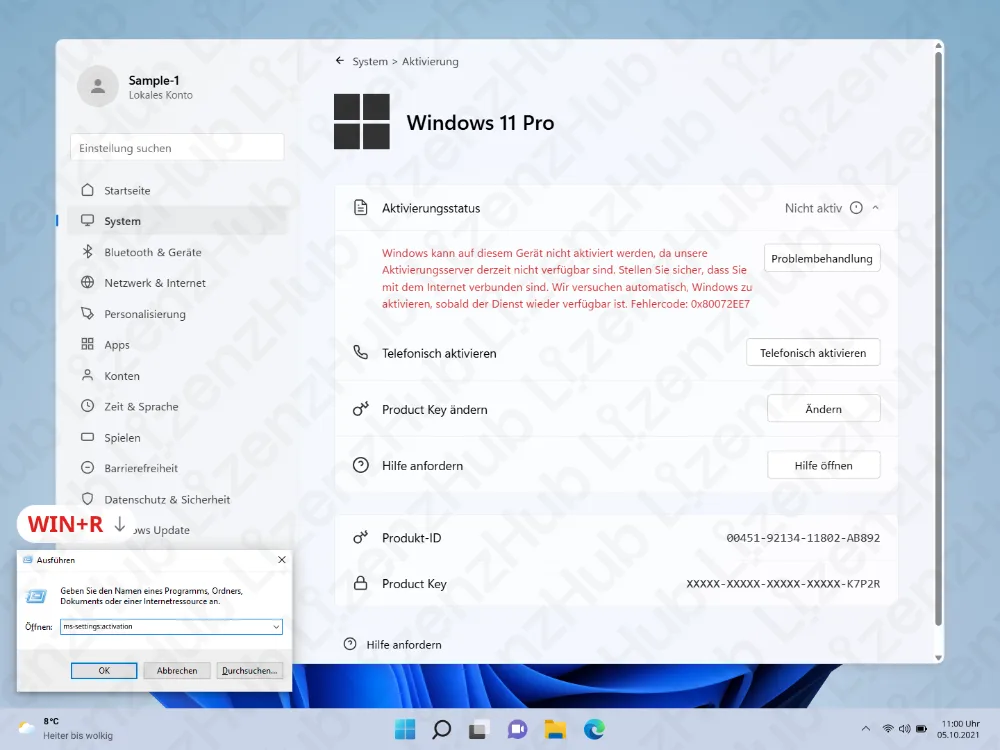Select the Netzwerk & Internet globe icon
Viewport: 1000px width, 750px height.
coord(89,283)
